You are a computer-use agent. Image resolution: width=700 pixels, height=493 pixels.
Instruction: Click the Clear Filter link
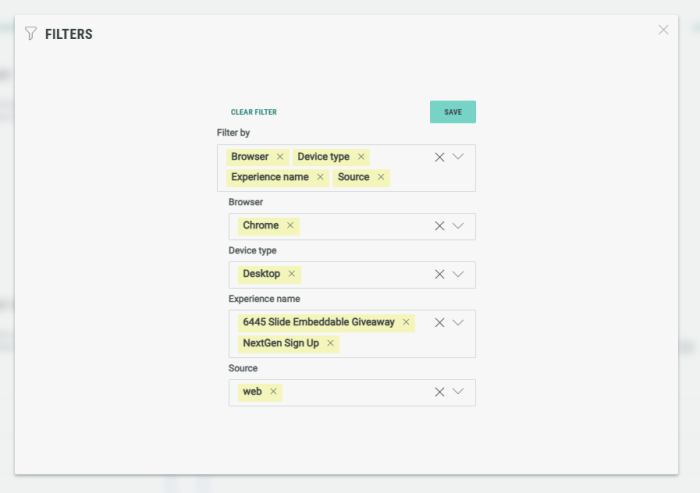point(254,112)
